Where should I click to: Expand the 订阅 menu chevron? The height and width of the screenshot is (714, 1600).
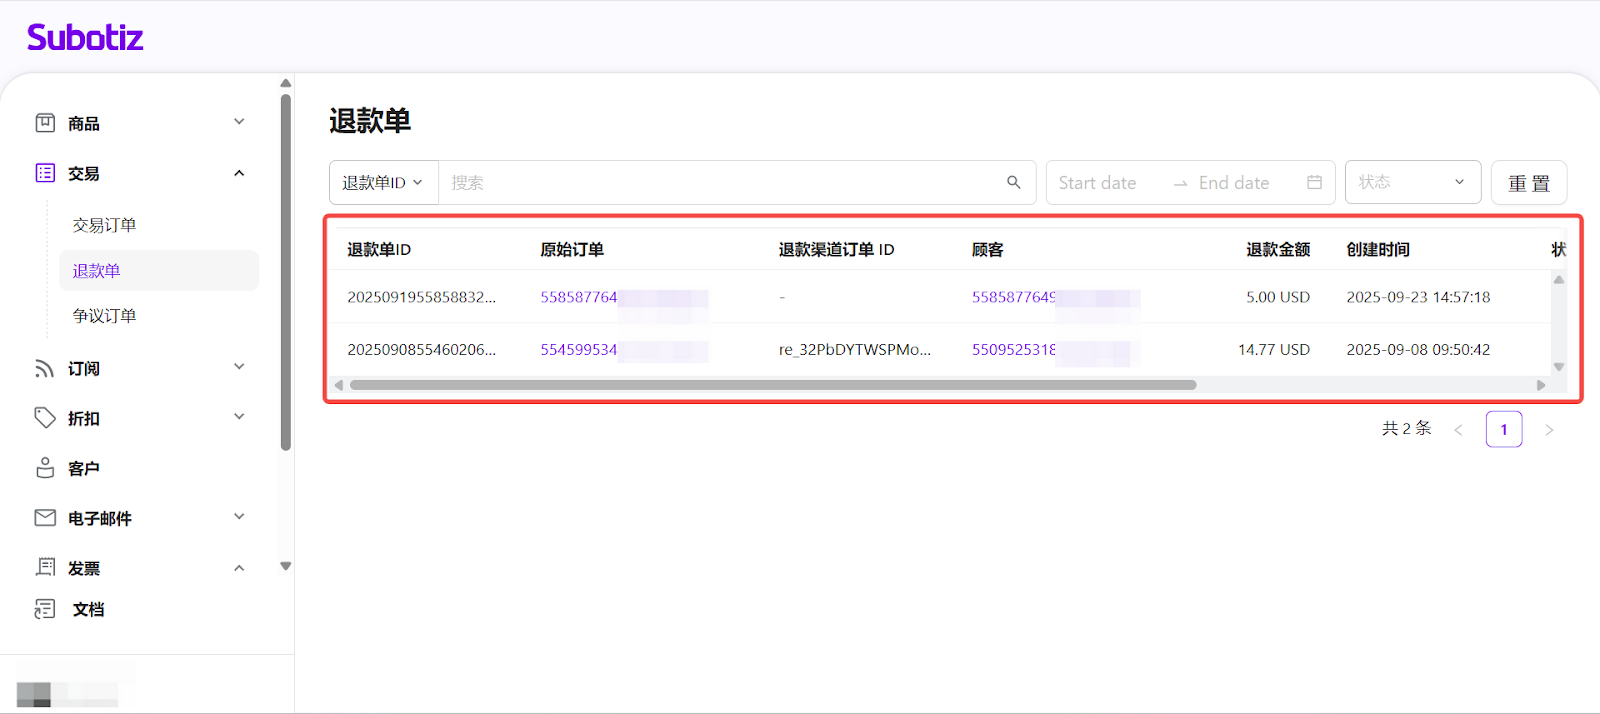coord(239,367)
